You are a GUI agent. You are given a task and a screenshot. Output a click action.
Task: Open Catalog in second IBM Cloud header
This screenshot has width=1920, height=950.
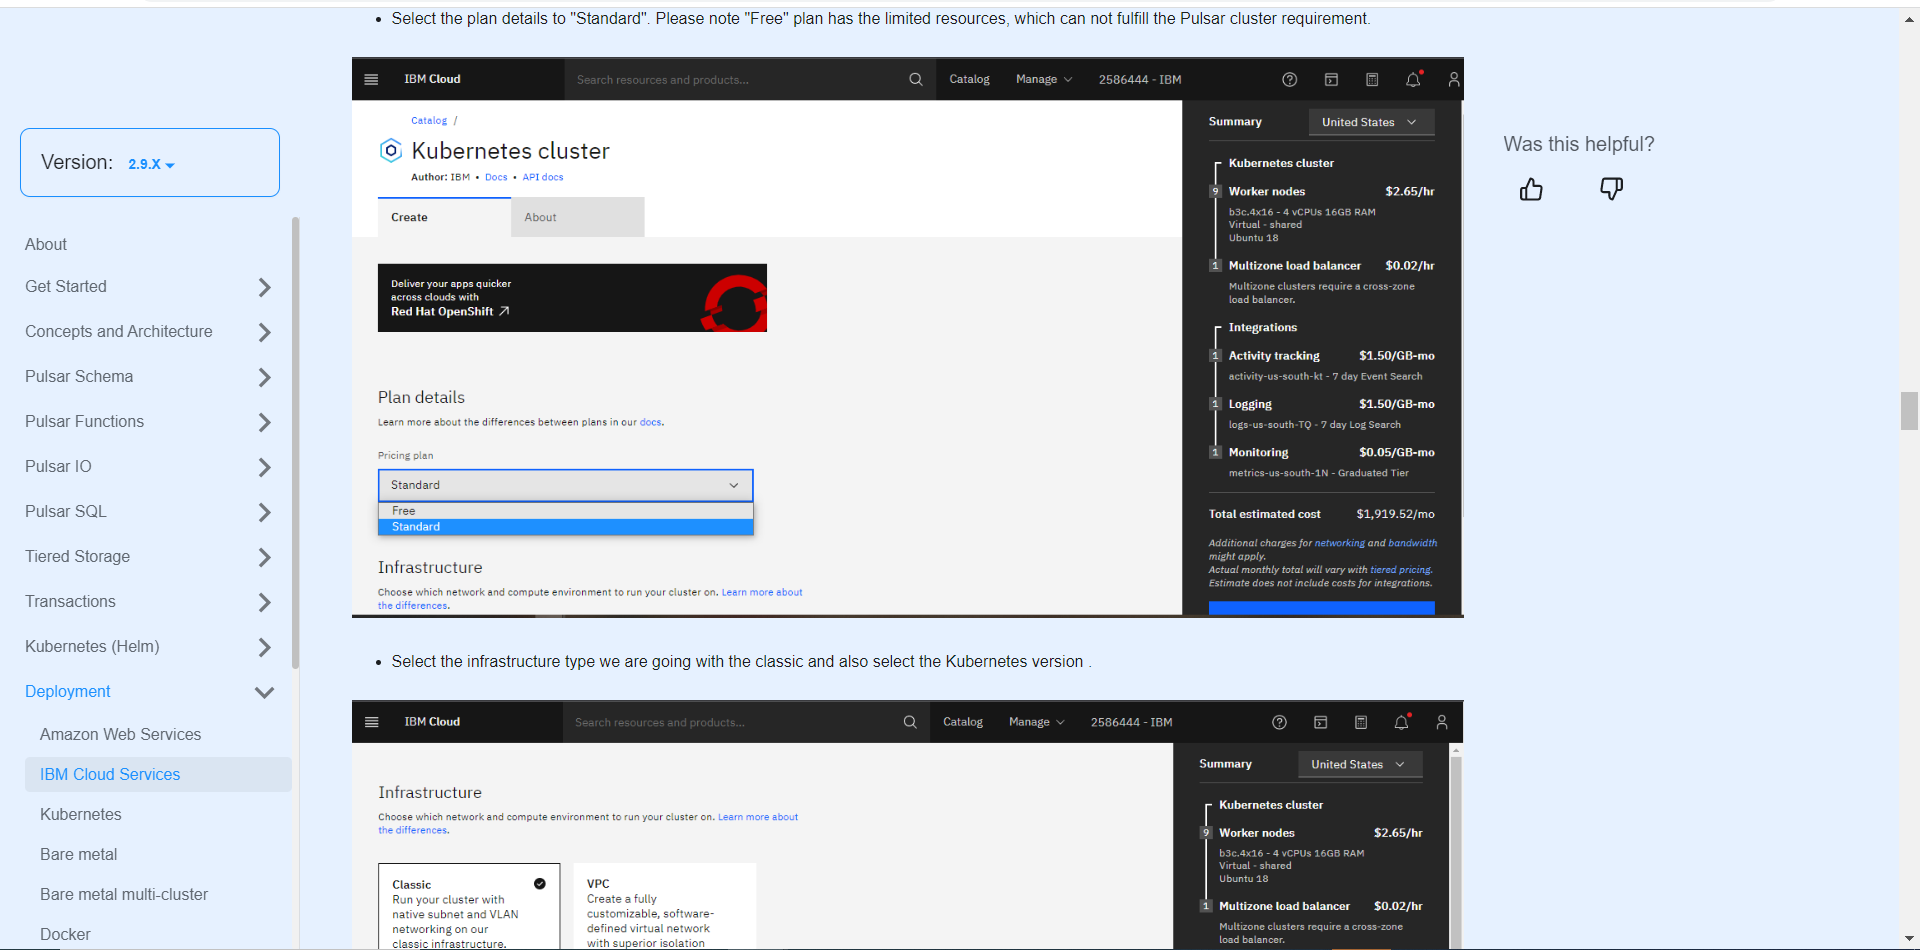click(x=963, y=722)
